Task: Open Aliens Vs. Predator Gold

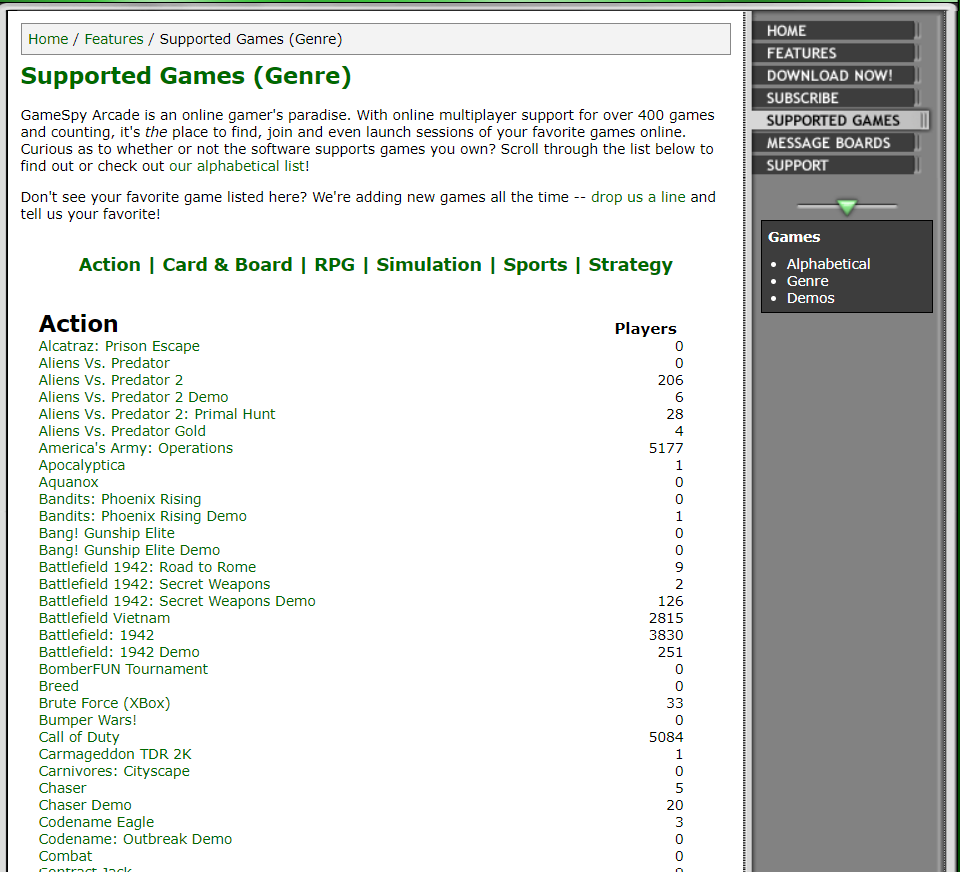Action: 122,431
